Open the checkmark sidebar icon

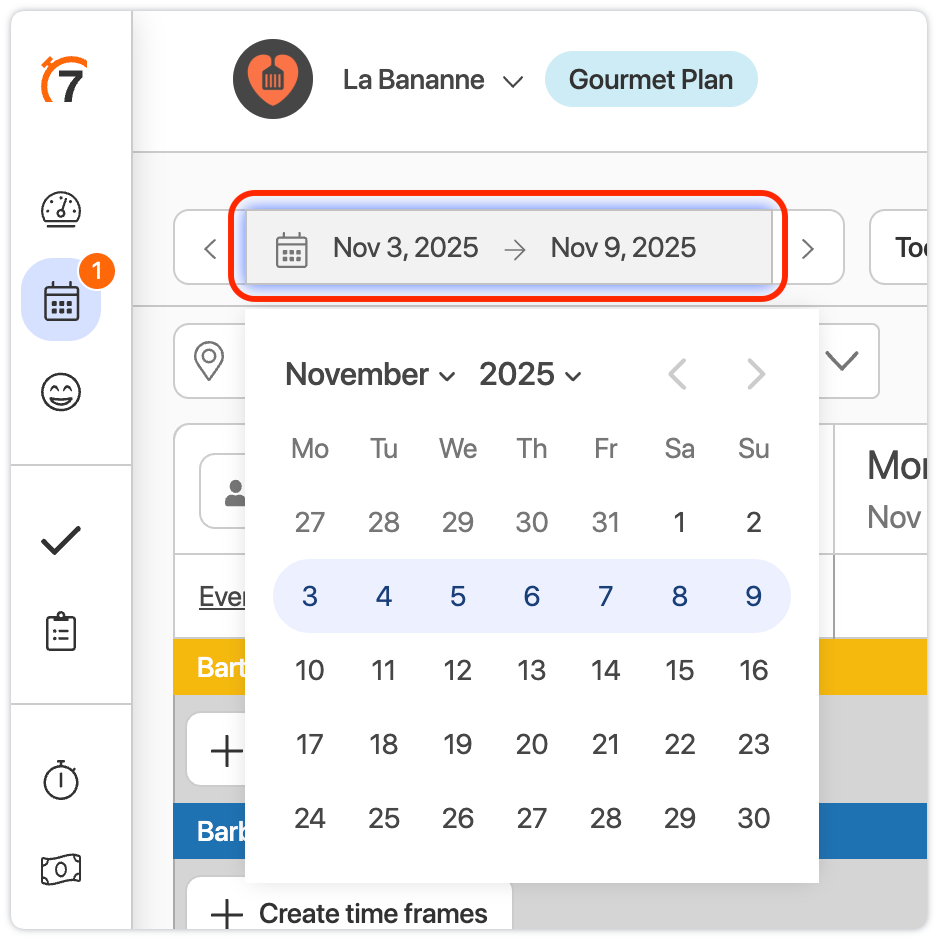(61, 542)
